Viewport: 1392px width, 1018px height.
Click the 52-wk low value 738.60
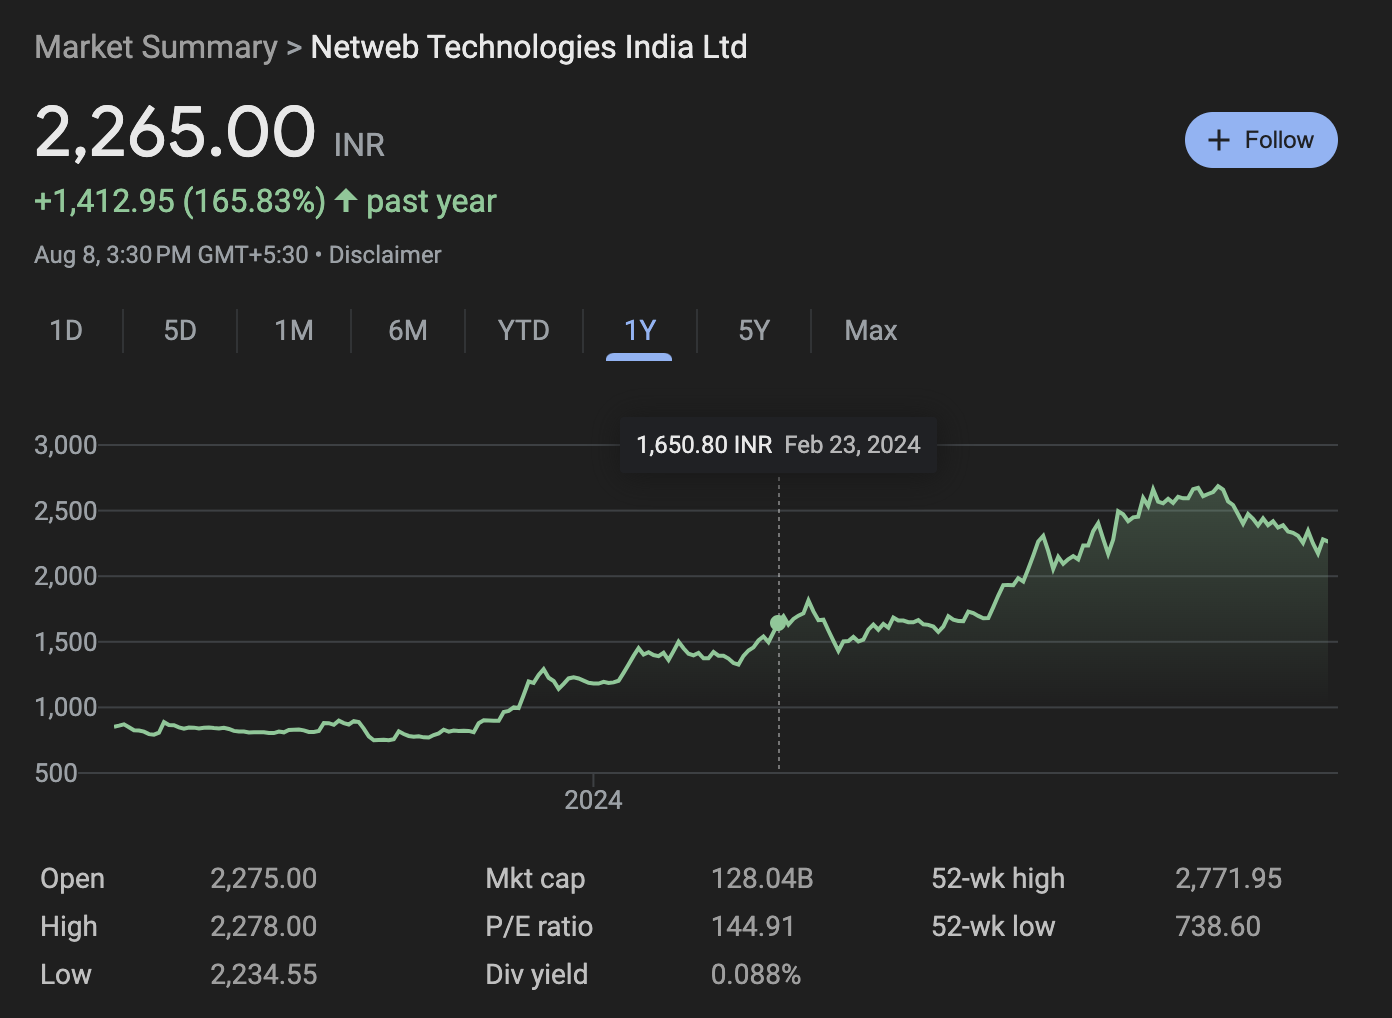click(1218, 926)
